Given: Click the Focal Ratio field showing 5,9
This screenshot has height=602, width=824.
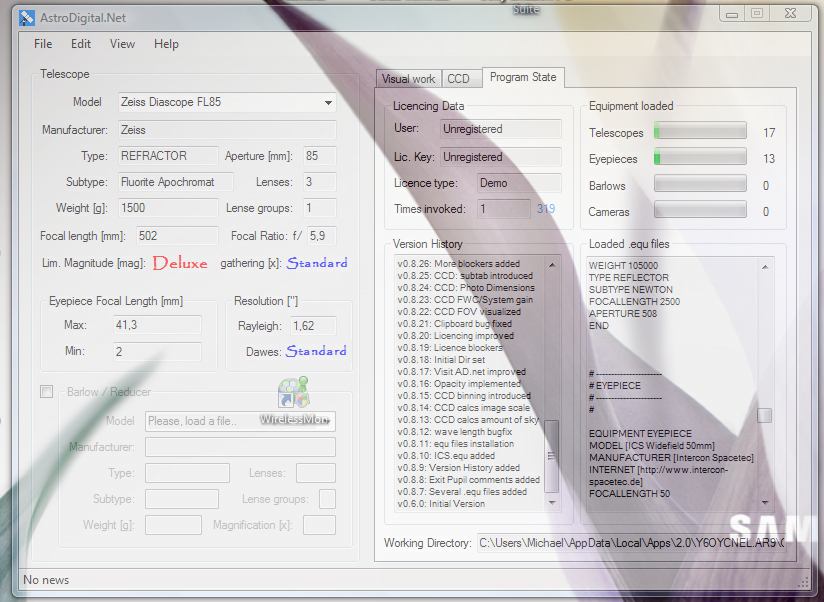Looking at the screenshot, I should click(x=322, y=236).
